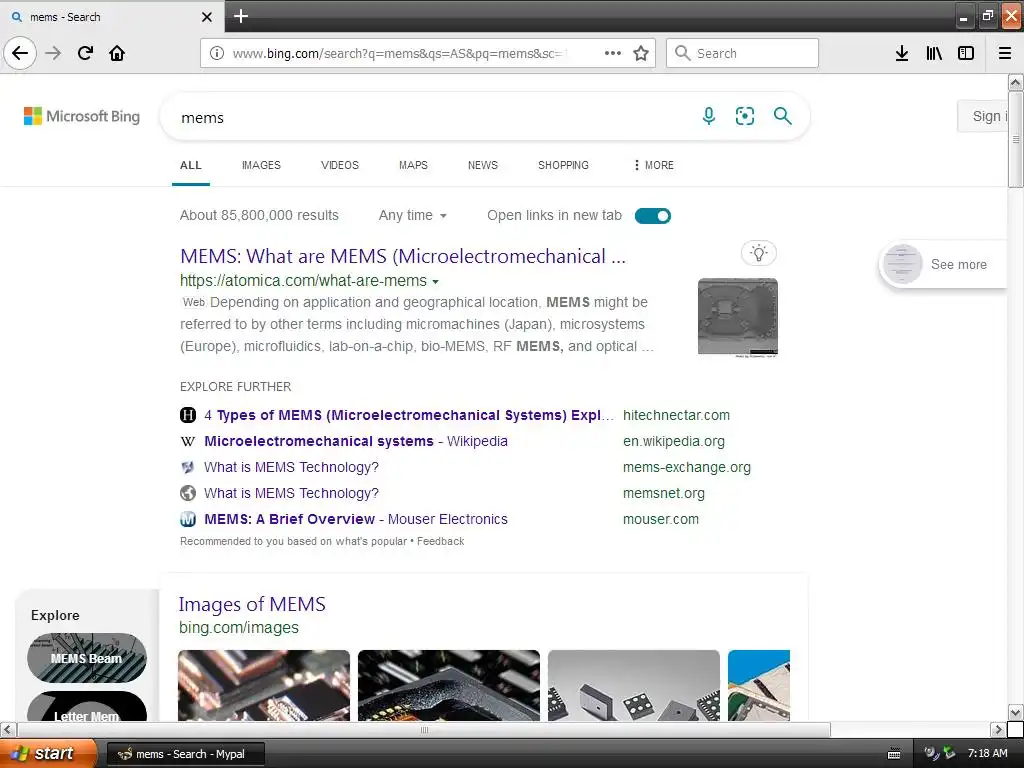Open Images of MEMS heading link
Image resolution: width=1024 pixels, height=768 pixels.
(x=252, y=604)
